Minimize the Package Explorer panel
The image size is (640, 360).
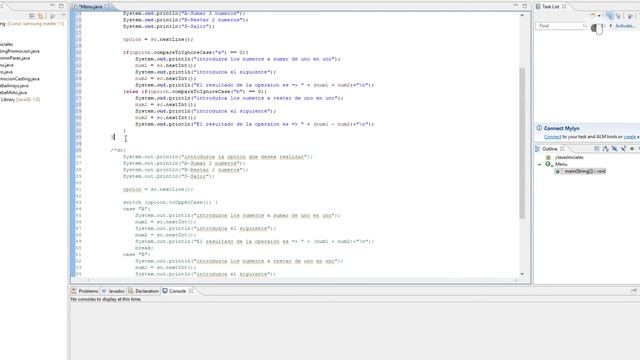click(x=52, y=6)
